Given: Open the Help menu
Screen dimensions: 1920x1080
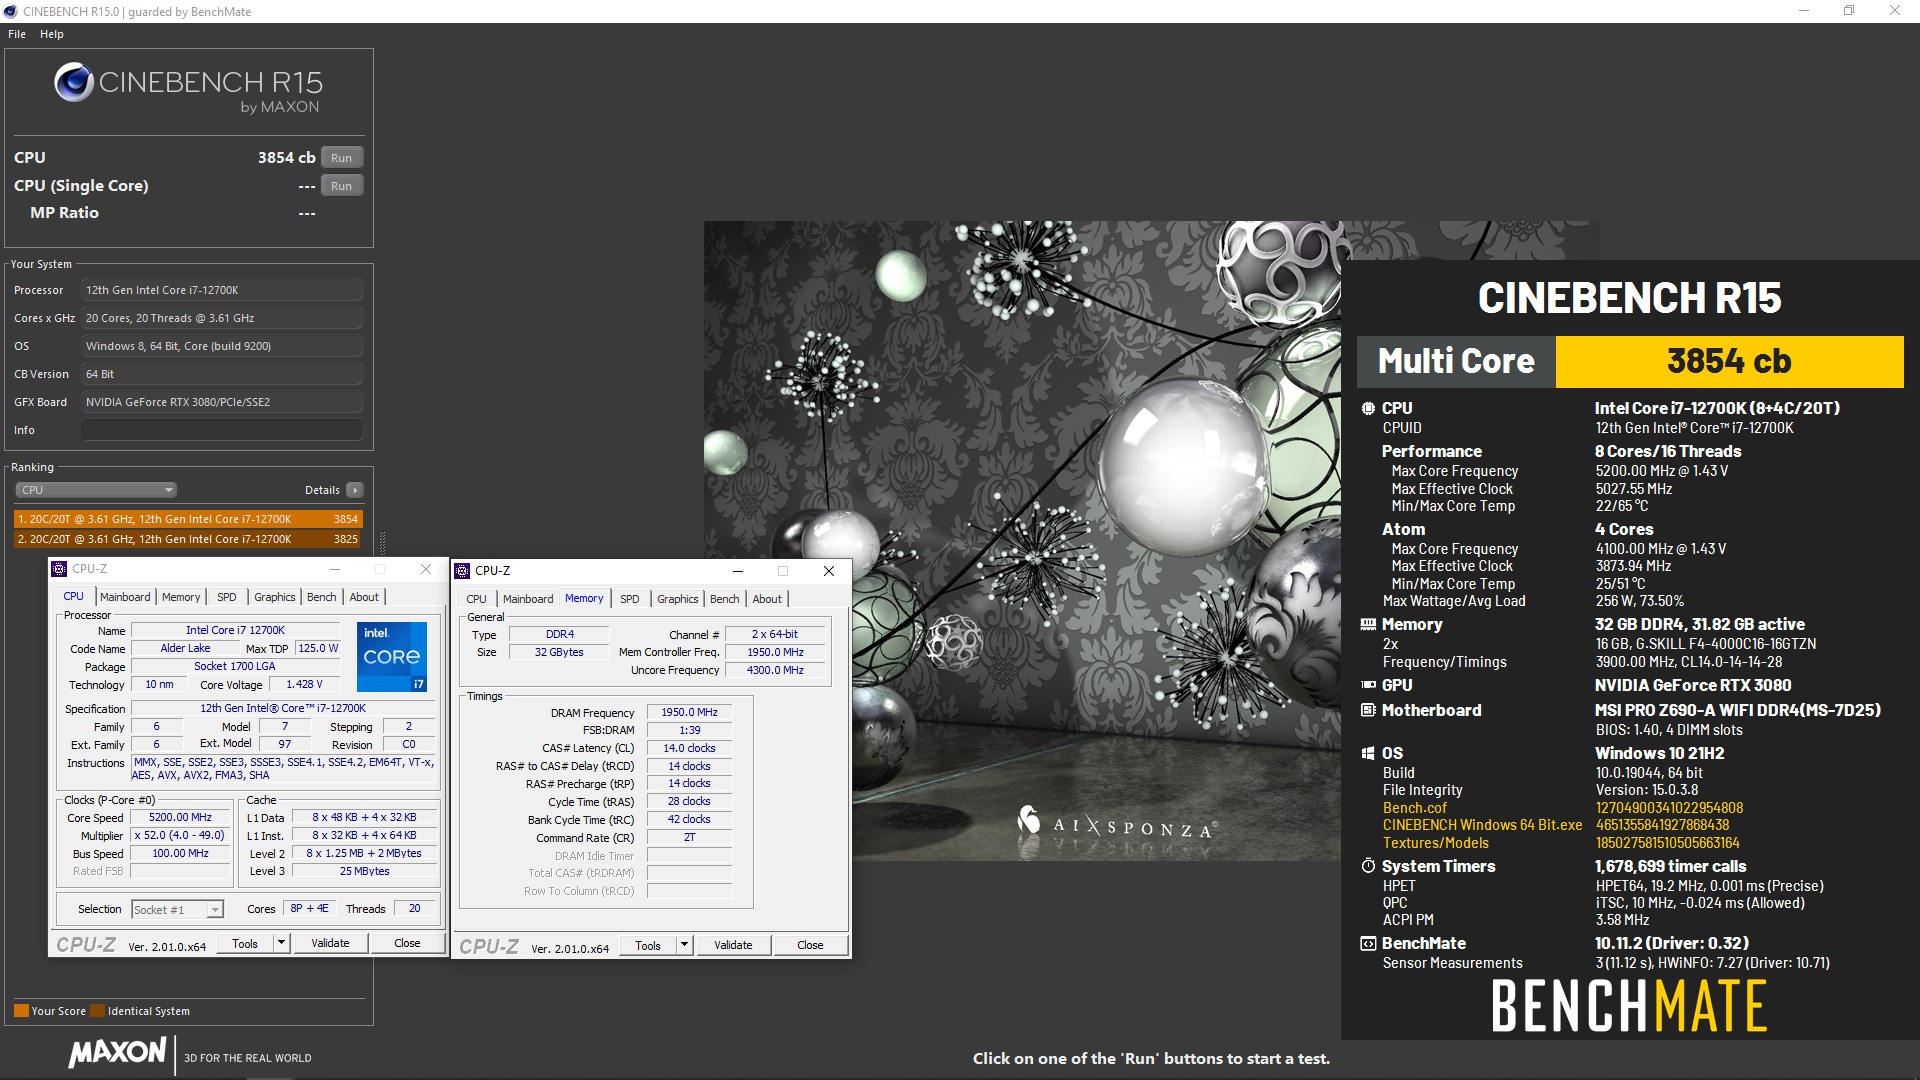Looking at the screenshot, I should [52, 34].
